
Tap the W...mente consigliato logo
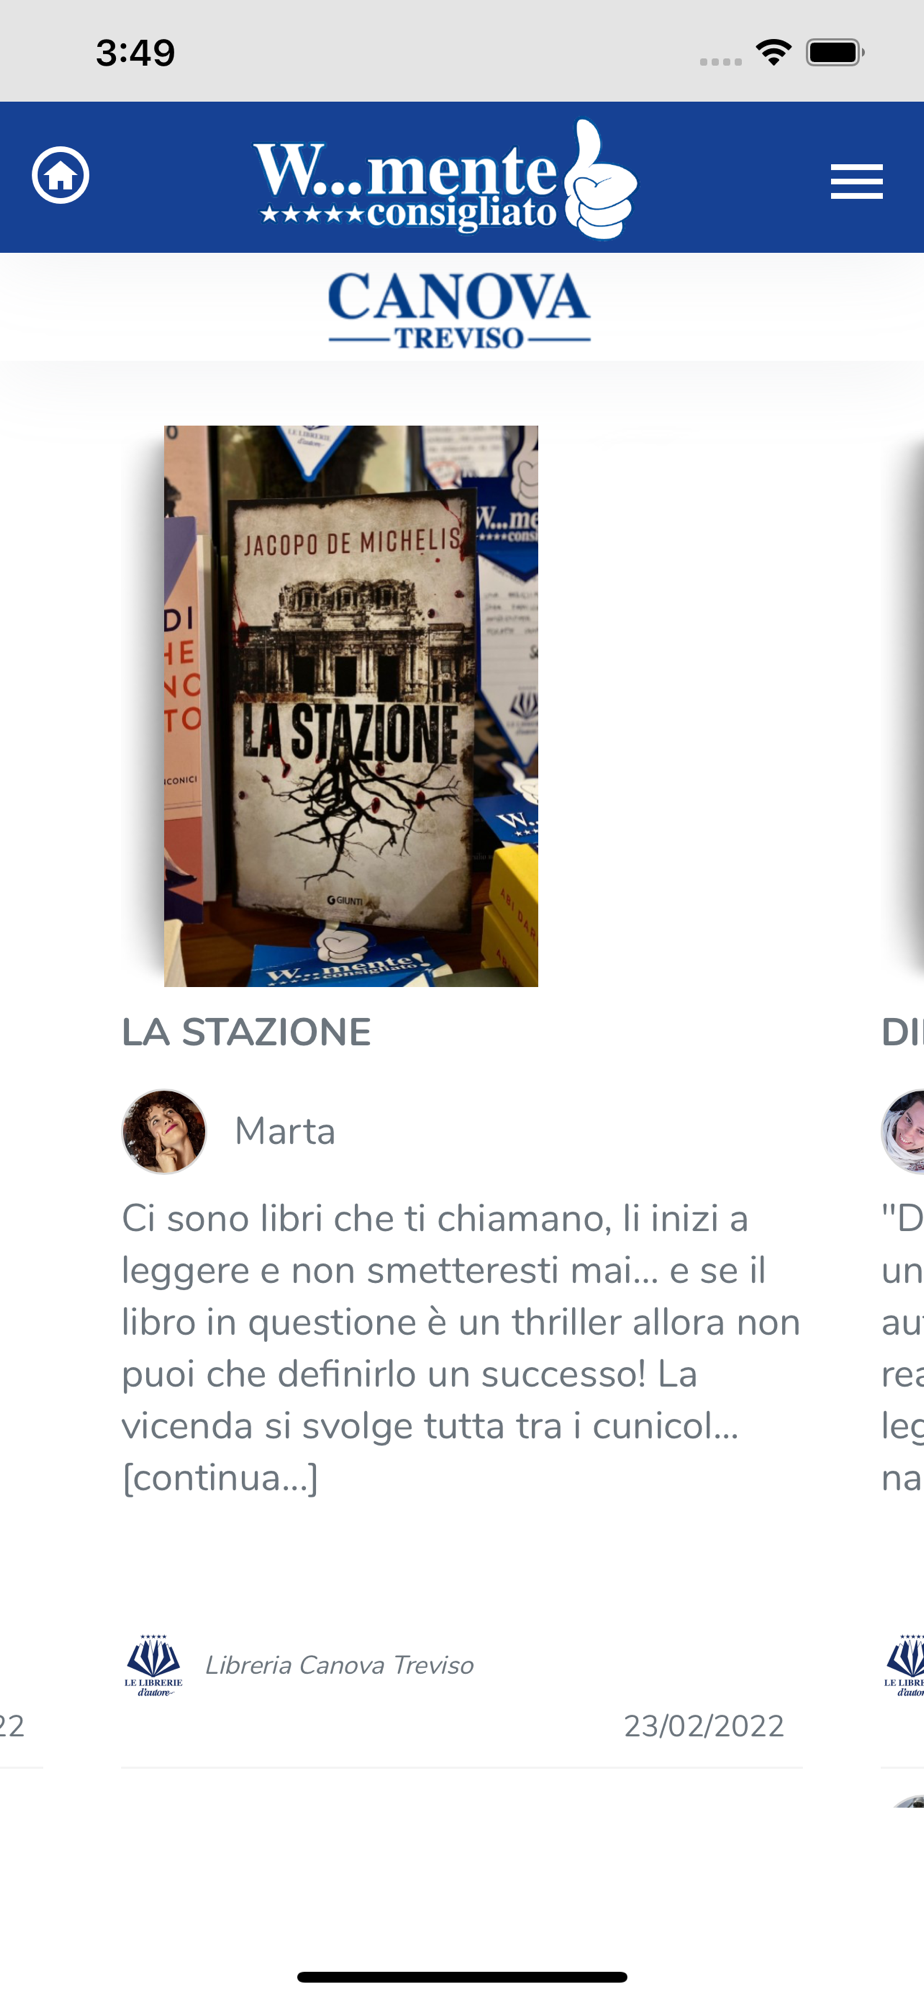[445, 179]
